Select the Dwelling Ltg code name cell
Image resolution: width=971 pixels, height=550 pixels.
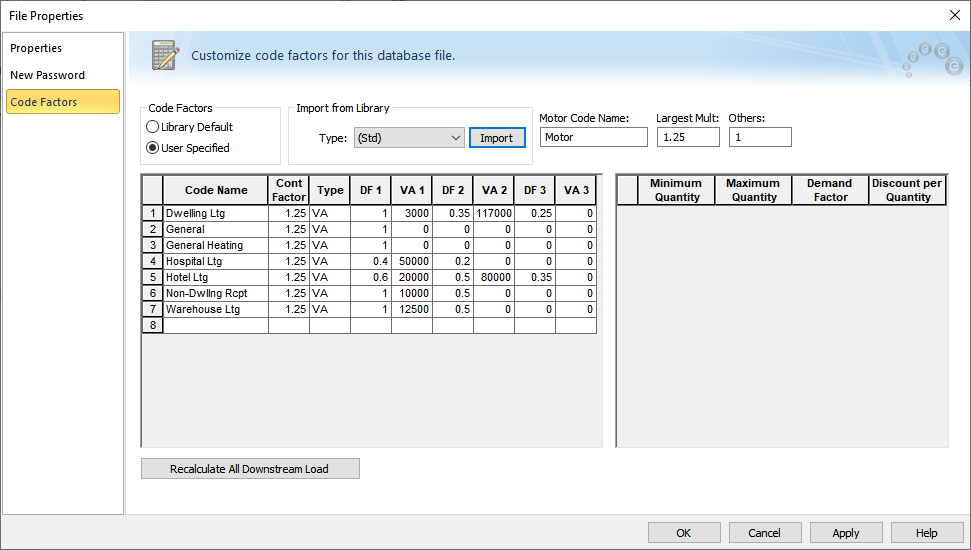click(215, 213)
